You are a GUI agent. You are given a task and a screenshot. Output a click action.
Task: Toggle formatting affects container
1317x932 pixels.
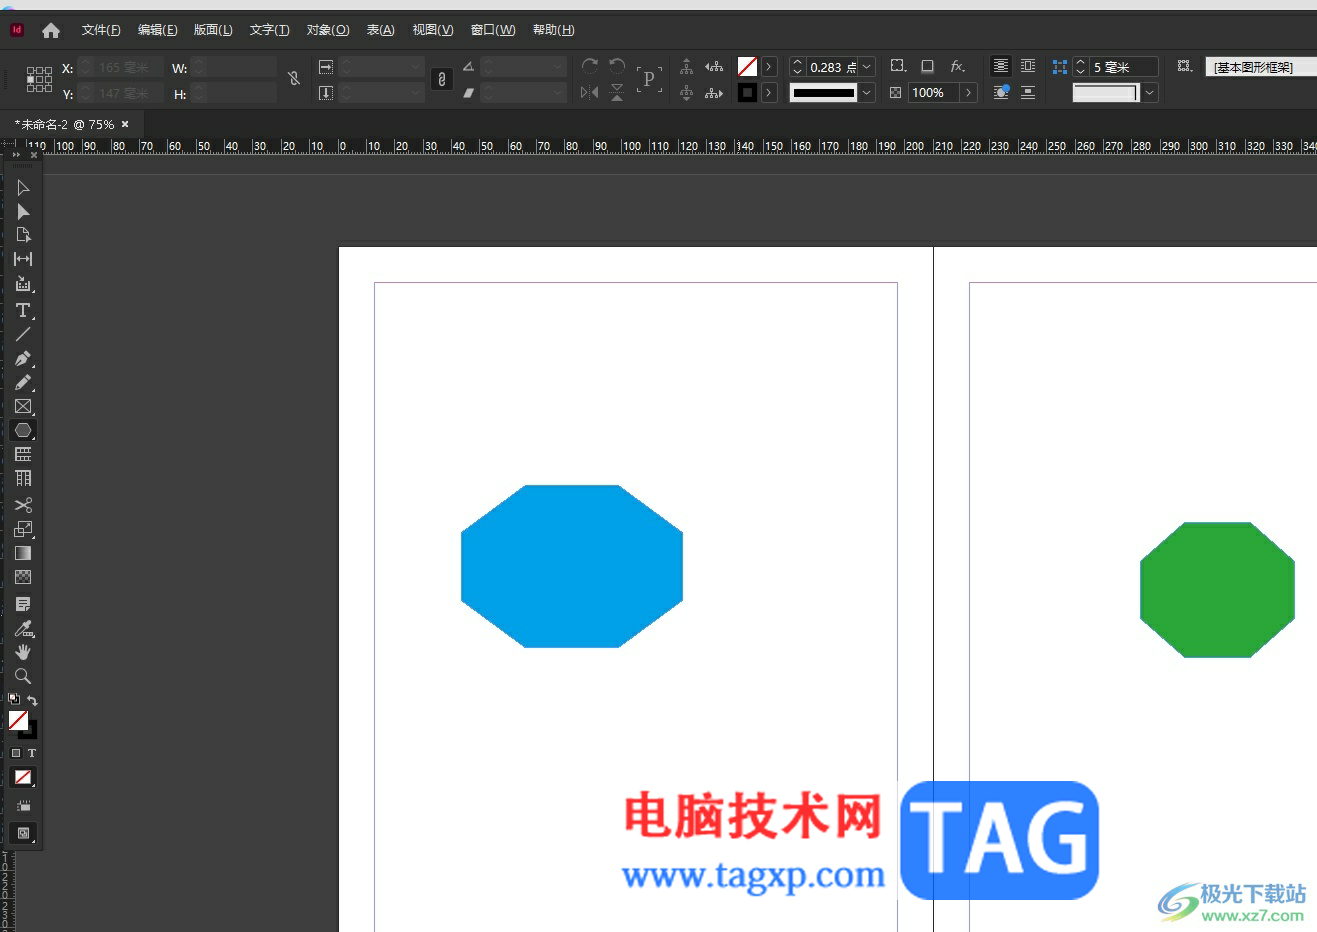[x=15, y=753]
